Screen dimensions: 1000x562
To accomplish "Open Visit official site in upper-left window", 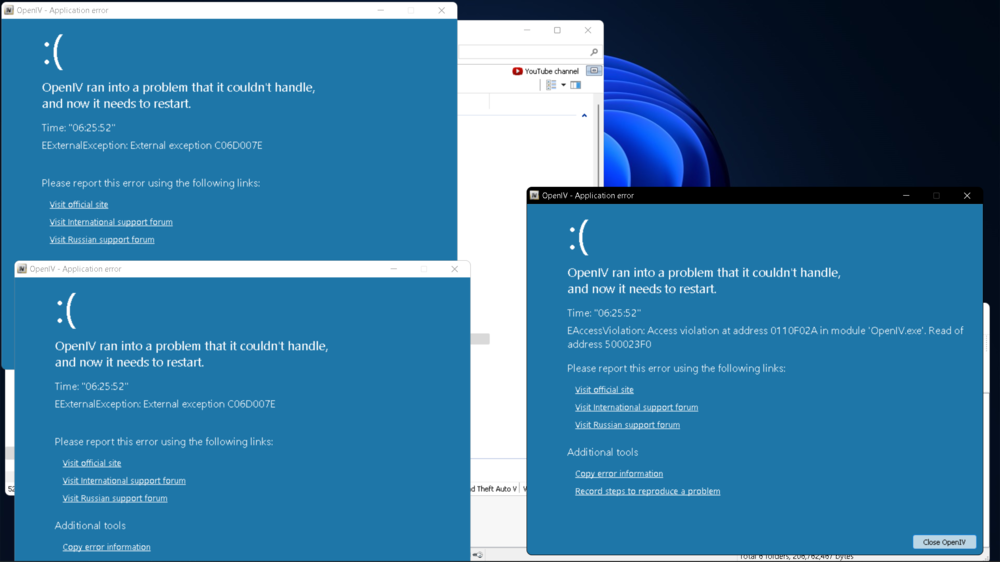I will (x=79, y=205).
